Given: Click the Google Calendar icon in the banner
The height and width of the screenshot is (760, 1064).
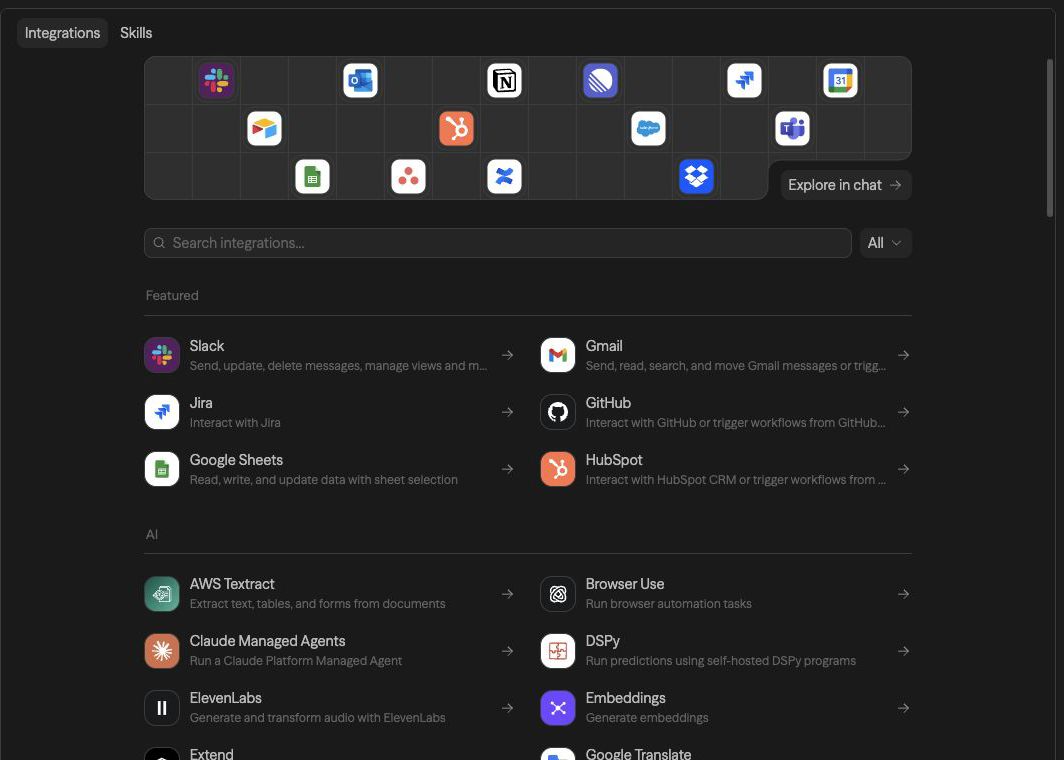Looking at the screenshot, I should click(840, 81).
